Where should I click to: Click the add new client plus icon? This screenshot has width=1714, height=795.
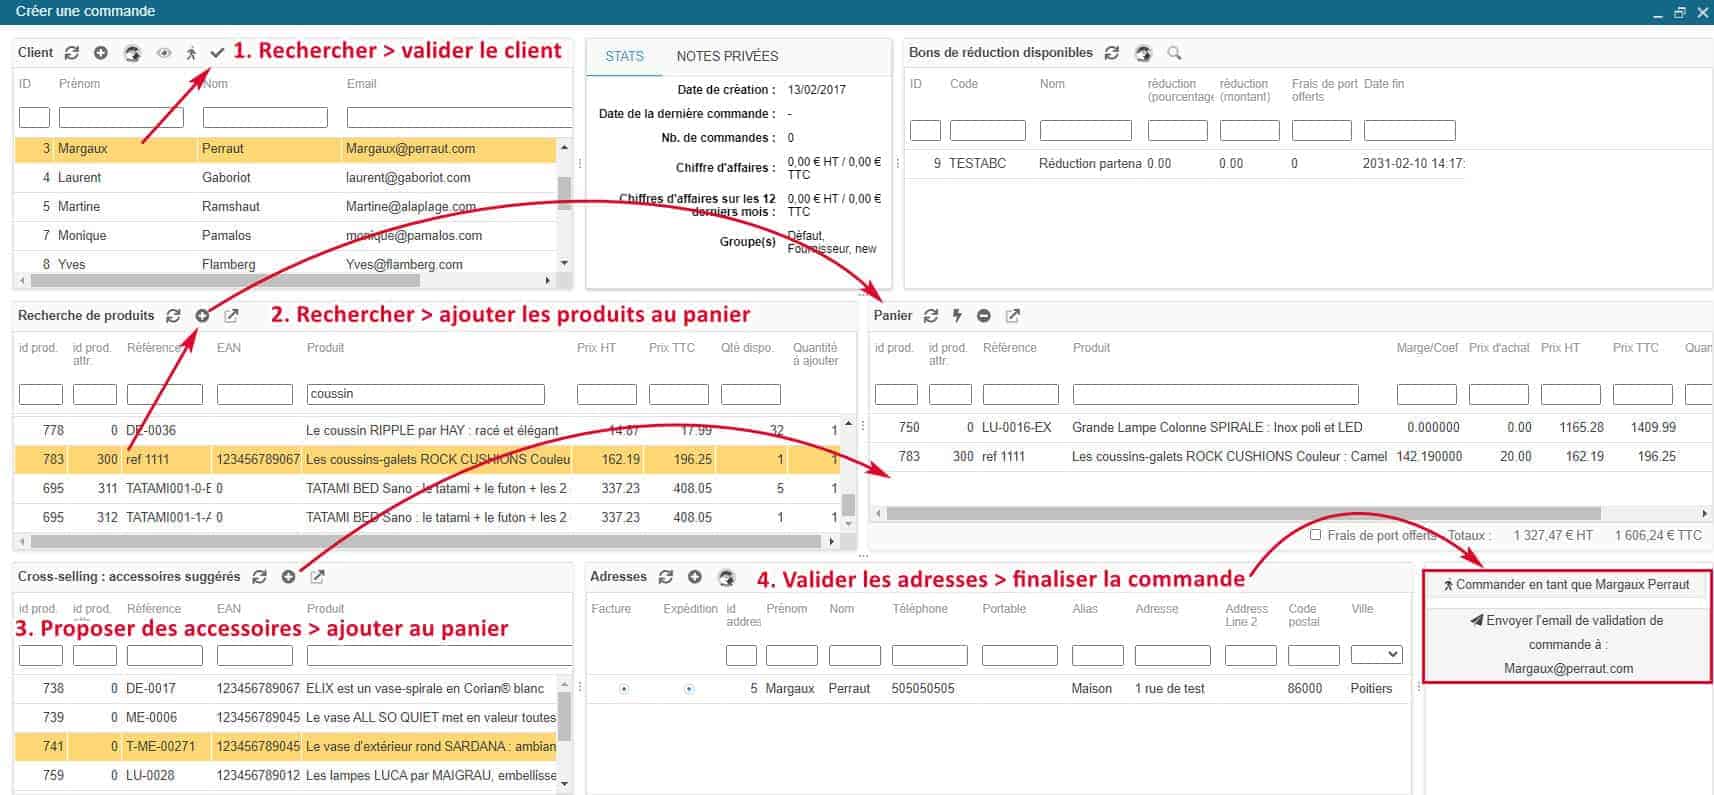[101, 53]
